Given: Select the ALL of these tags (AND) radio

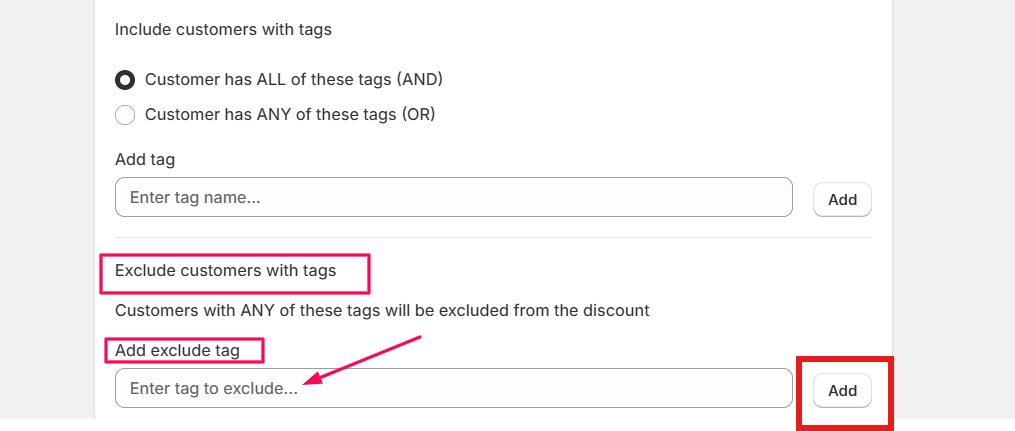Looking at the screenshot, I should pos(125,79).
